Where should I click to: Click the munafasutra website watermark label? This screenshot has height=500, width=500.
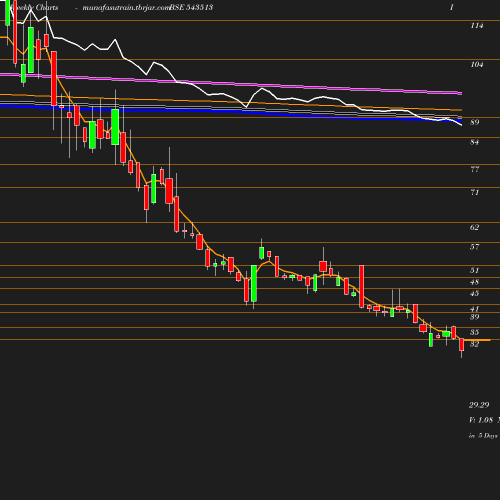tap(126, 7)
